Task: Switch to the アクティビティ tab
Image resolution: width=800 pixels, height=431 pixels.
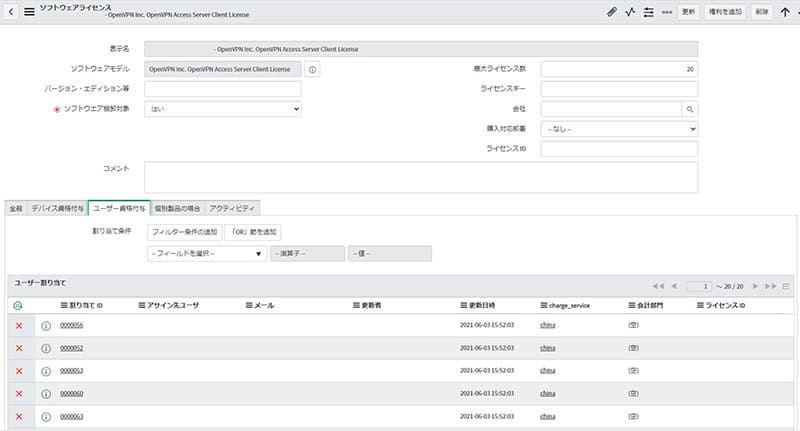Action: point(232,209)
